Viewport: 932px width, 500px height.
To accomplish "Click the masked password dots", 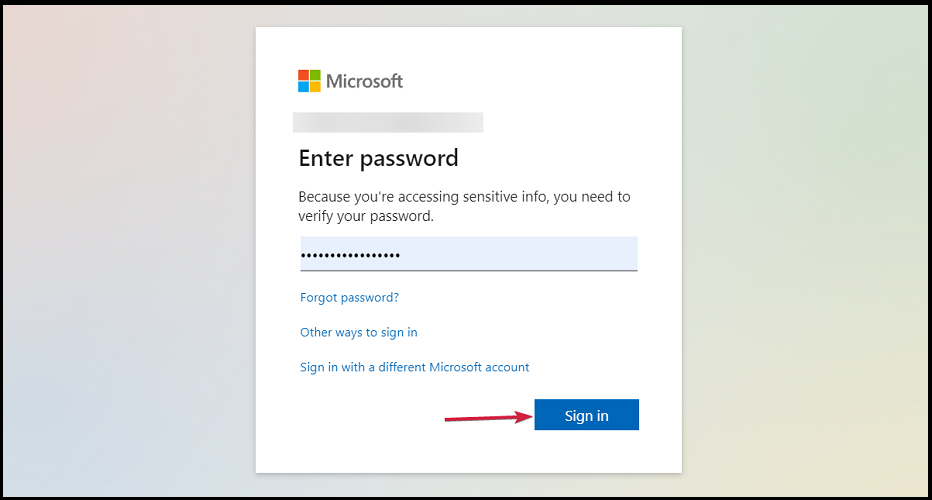I will tap(350, 256).
